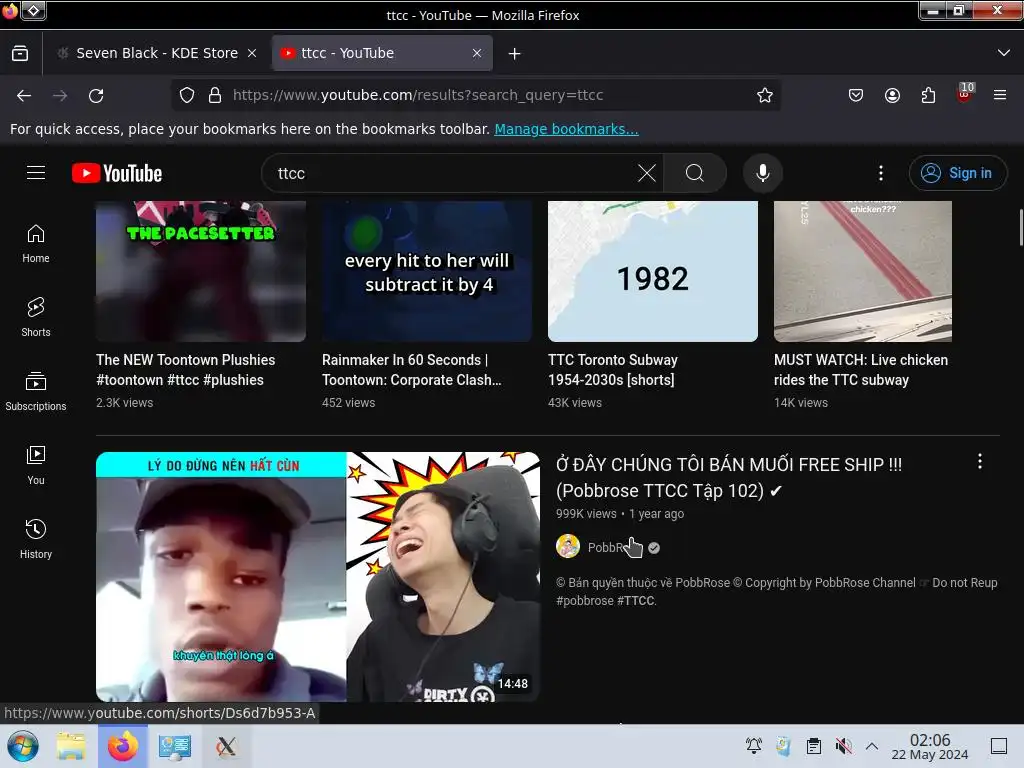Open the Home sidebar item
This screenshot has width=1024, height=768.
point(36,244)
